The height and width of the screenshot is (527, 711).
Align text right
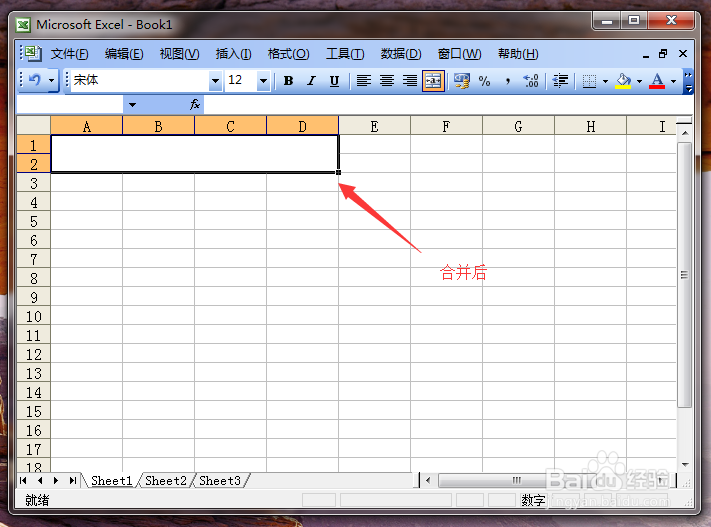pos(410,81)
